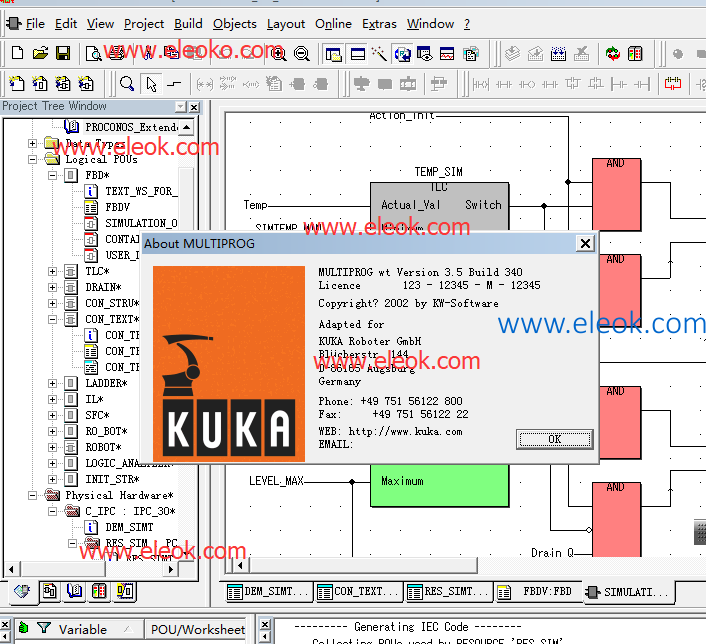Click the New project icon
This screenshot has width=706, height=644.
coord(17,53)
